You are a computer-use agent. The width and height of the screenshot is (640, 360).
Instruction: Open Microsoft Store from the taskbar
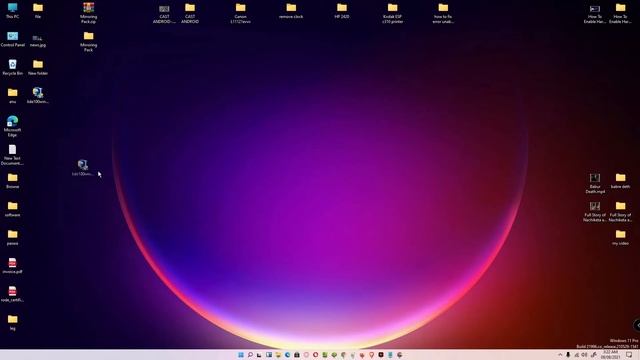[x=297, y=355]
